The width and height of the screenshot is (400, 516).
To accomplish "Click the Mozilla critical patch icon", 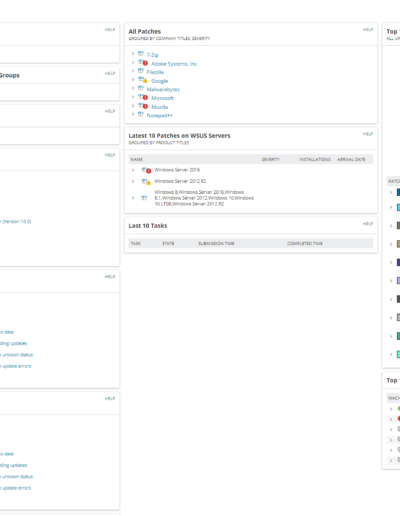I will click(143, 106).
